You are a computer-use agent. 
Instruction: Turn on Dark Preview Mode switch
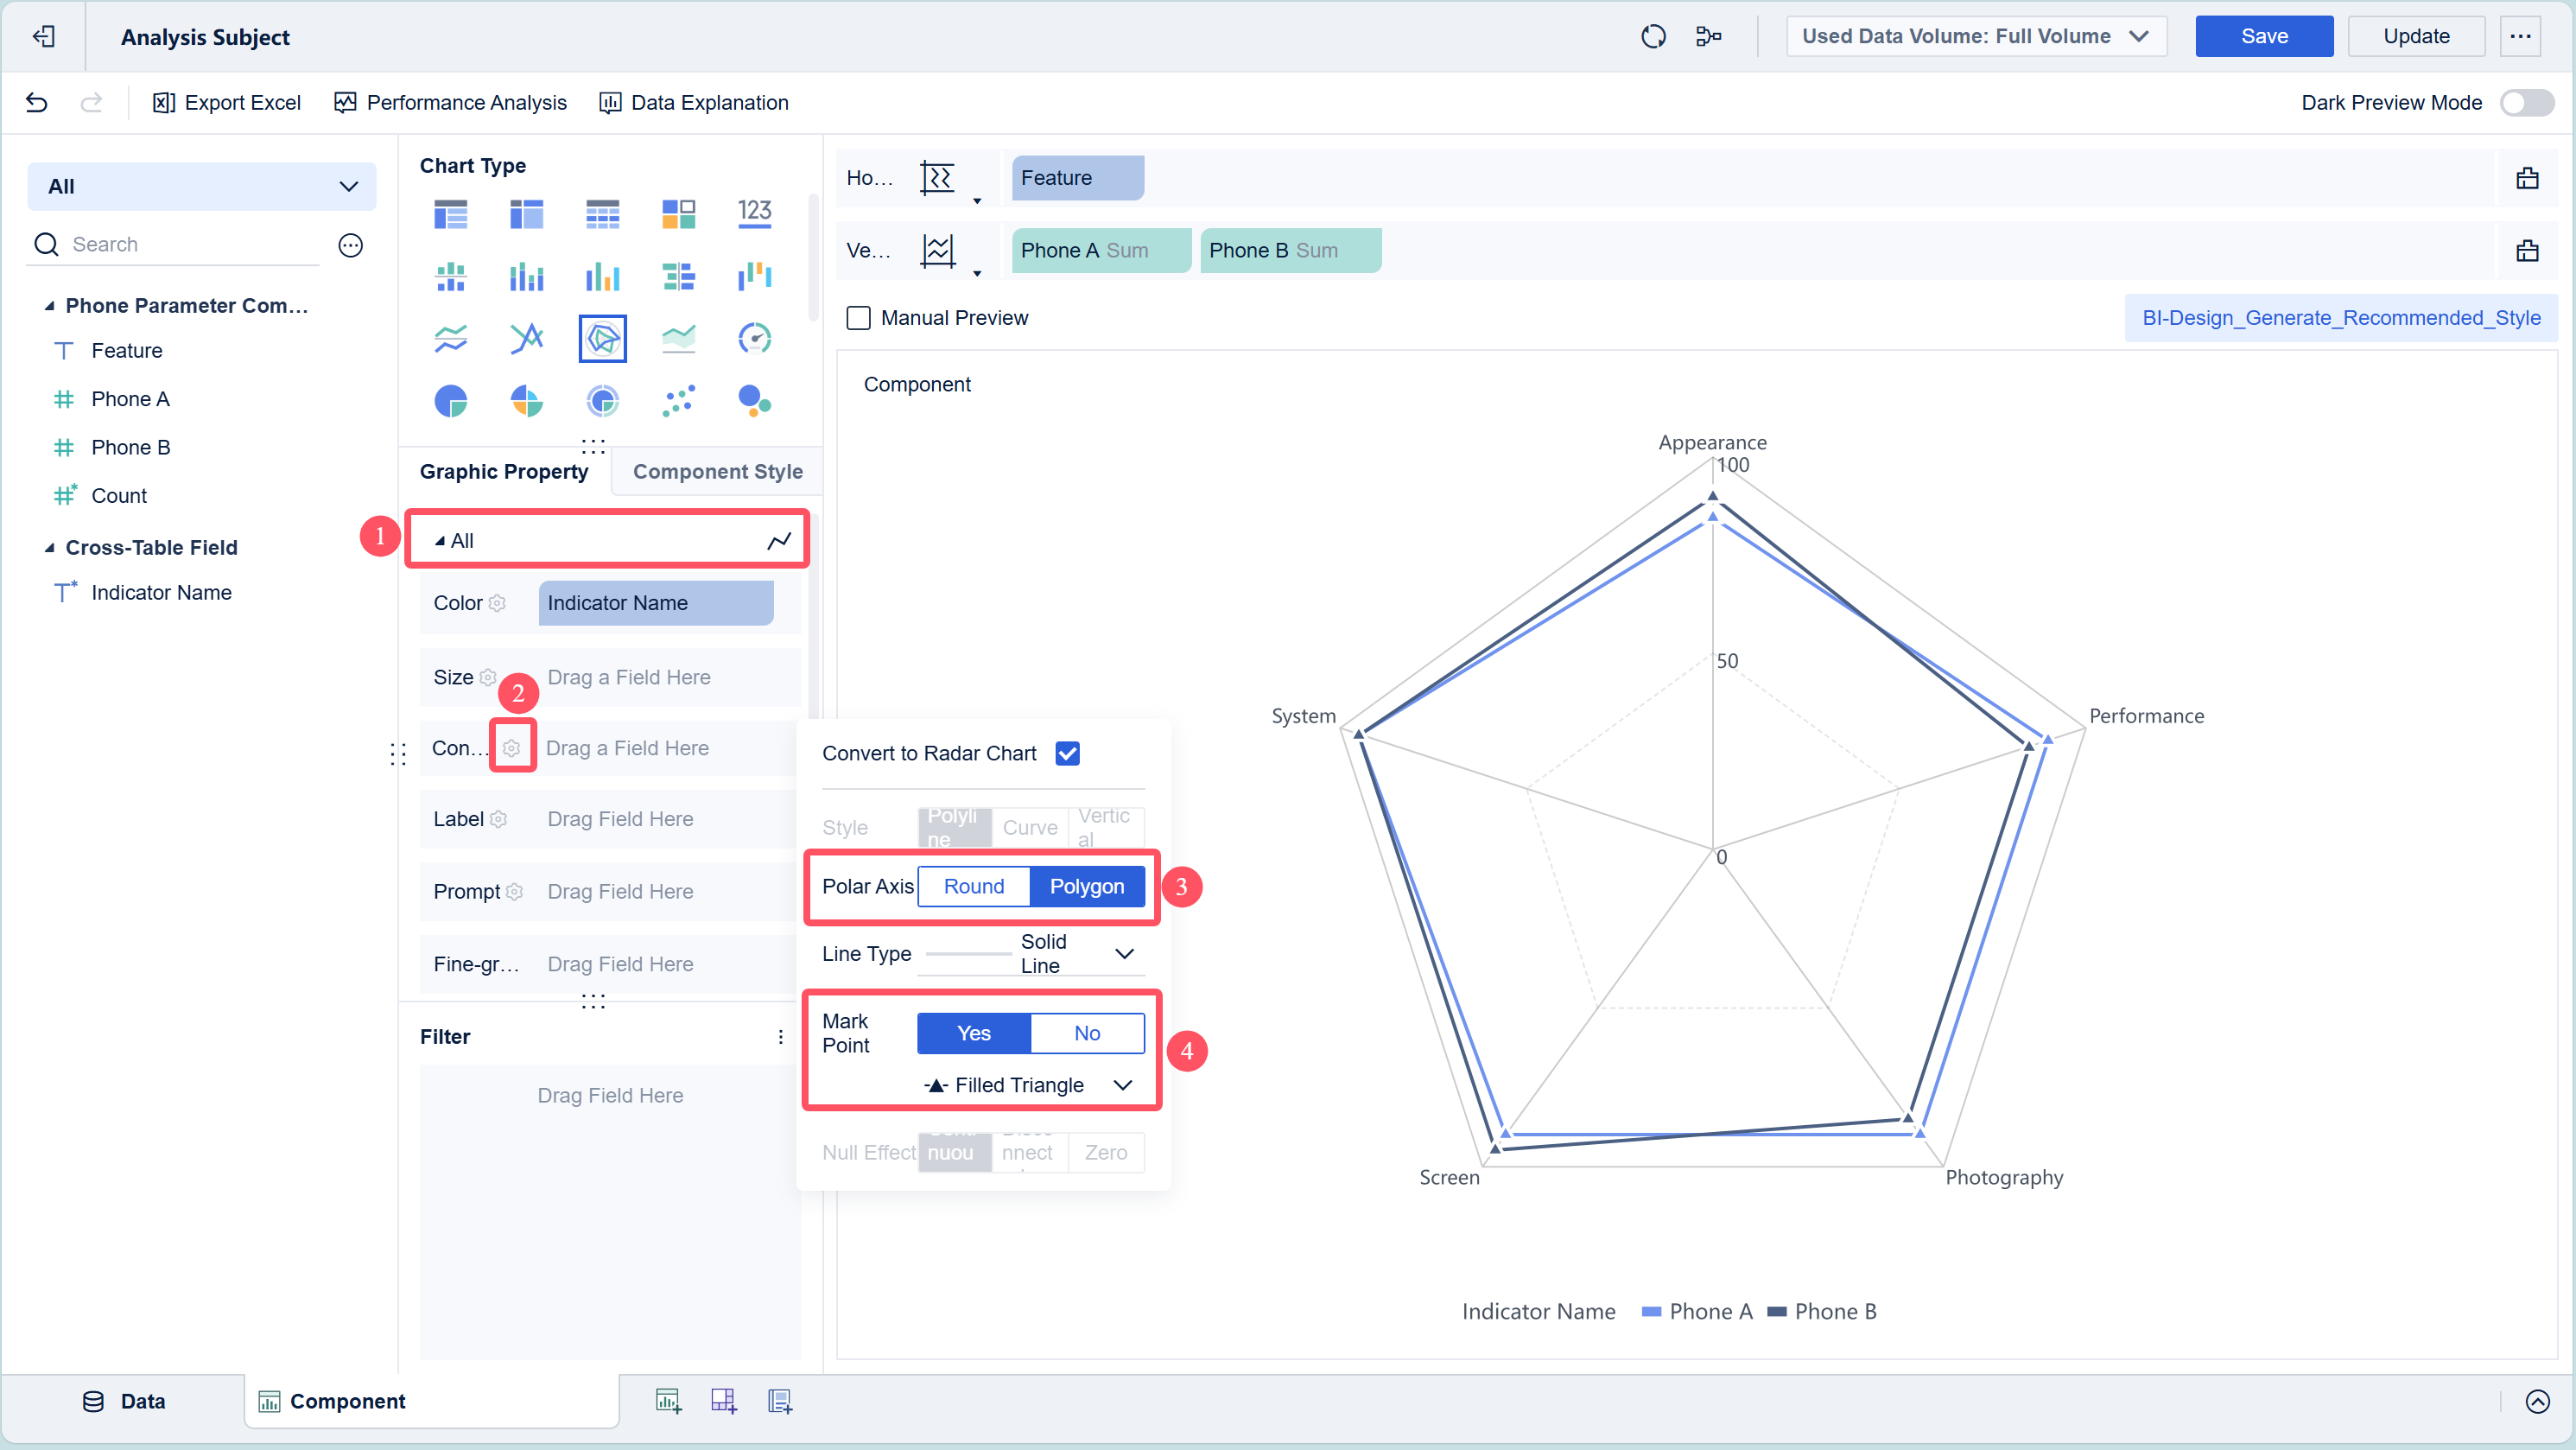pyautogui.click(x=2526, y=102)
